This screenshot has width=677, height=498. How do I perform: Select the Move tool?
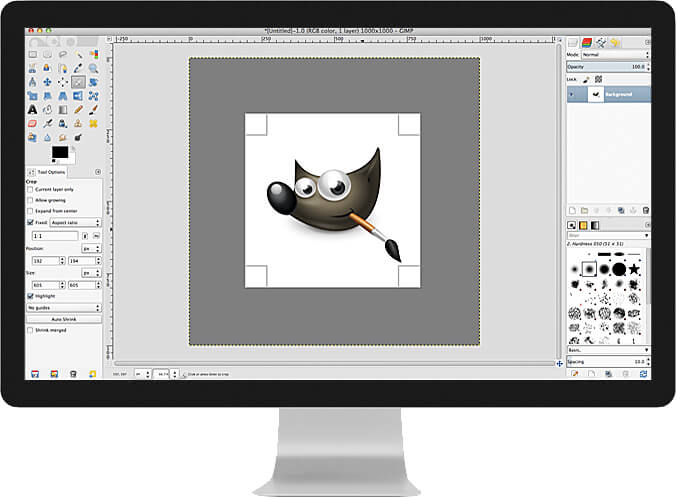(x=47, y=82)
